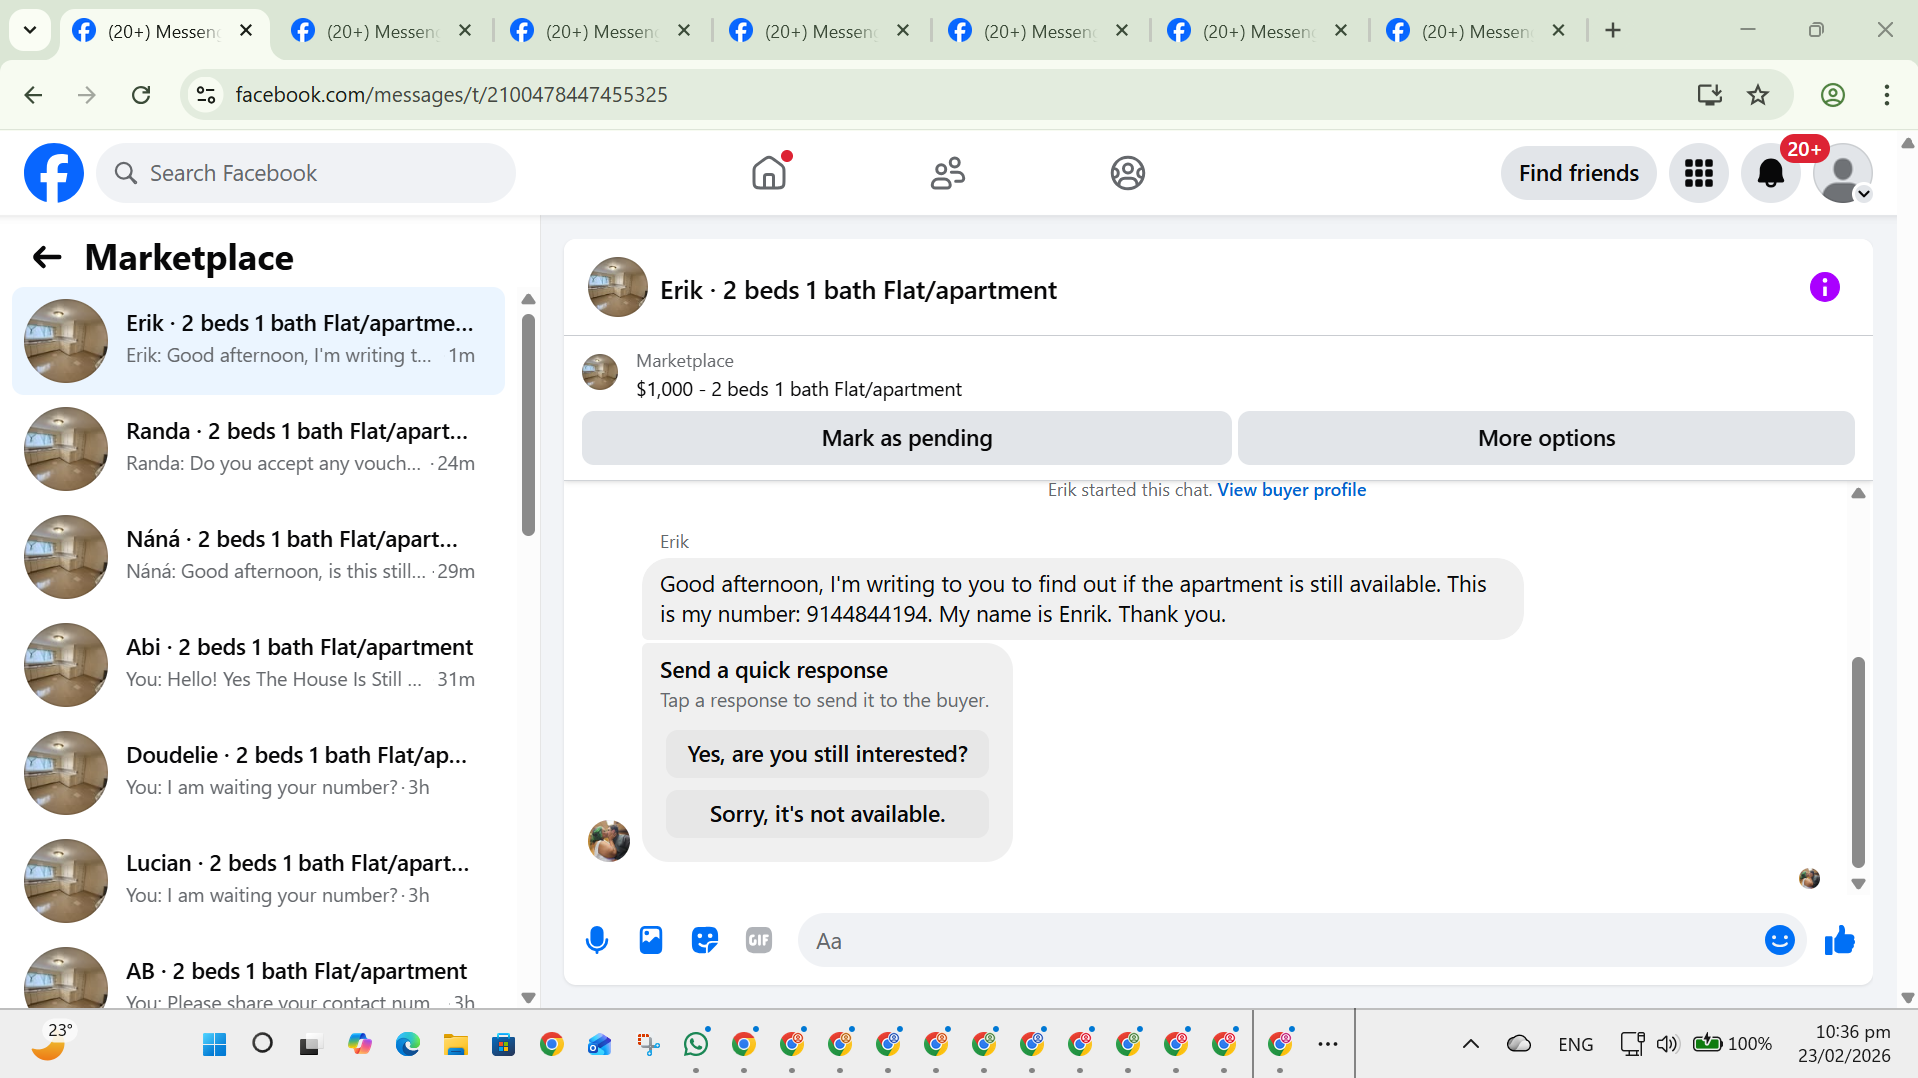1918x1078 pixels.
Task: Click Find friends button
Action: point(1578,173)
